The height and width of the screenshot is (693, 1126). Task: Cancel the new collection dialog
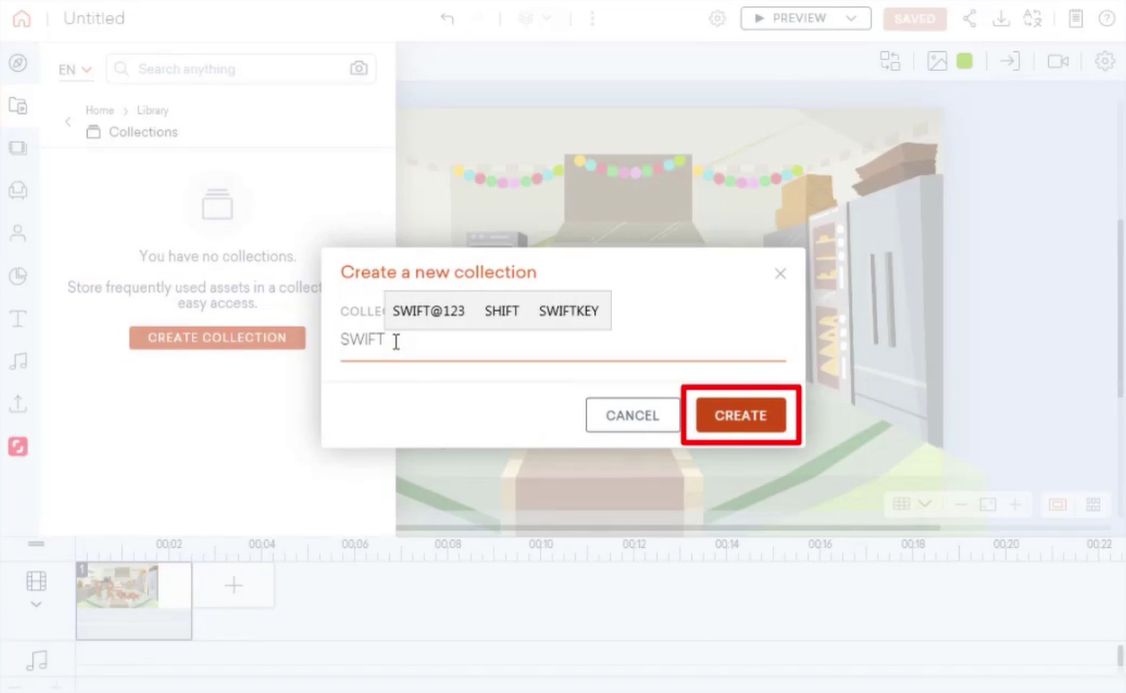point(632,415)
